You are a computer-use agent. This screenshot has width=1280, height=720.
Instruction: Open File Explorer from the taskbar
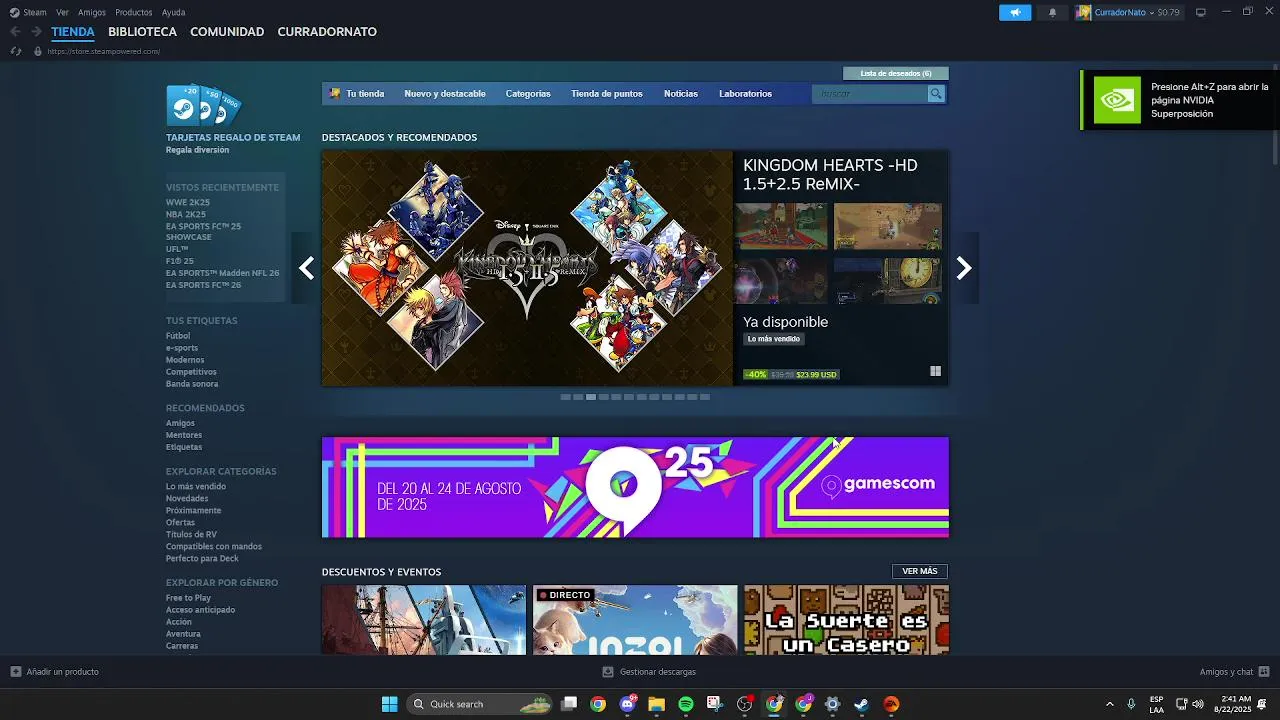coord(657,704)
